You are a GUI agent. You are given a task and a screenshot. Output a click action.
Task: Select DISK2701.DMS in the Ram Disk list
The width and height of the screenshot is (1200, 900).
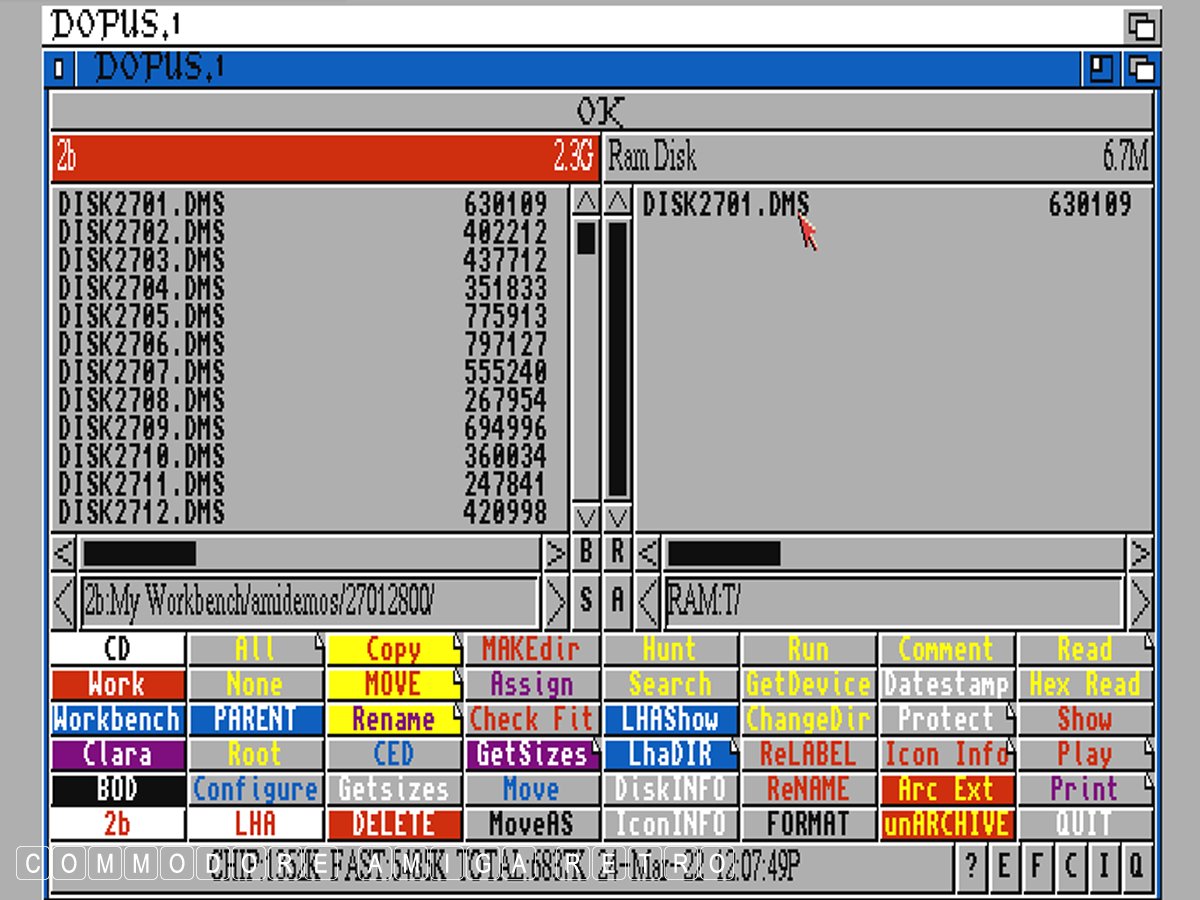(x=725, y=206)
